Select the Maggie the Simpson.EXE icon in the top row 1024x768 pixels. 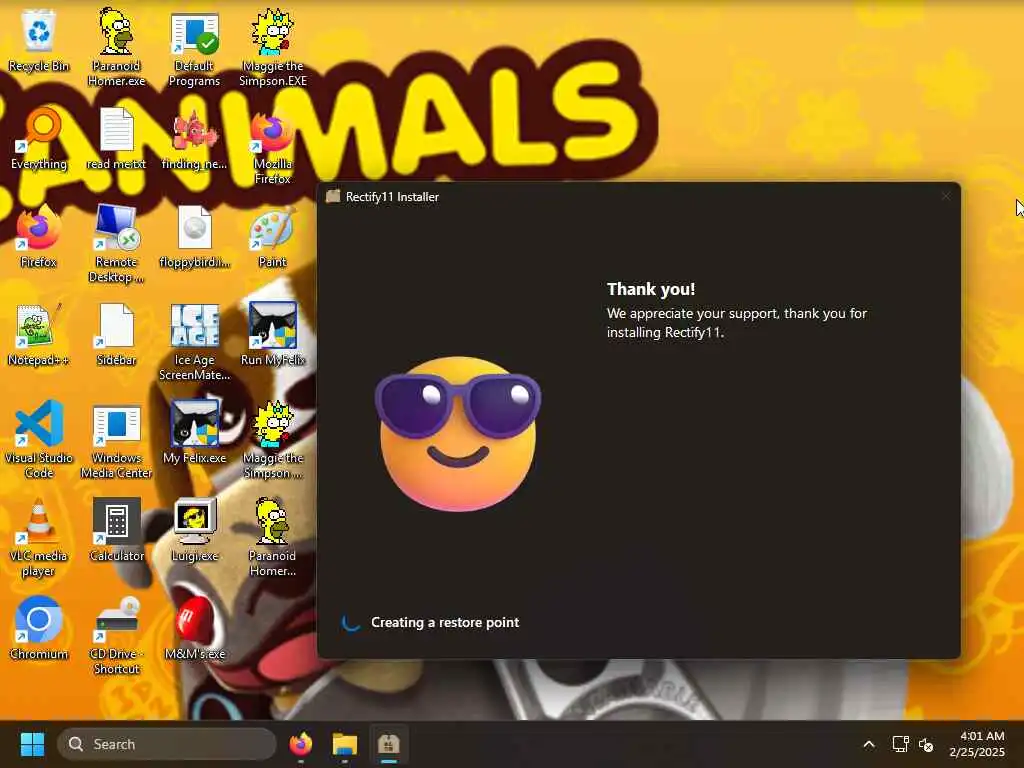[x=273, y=48]
